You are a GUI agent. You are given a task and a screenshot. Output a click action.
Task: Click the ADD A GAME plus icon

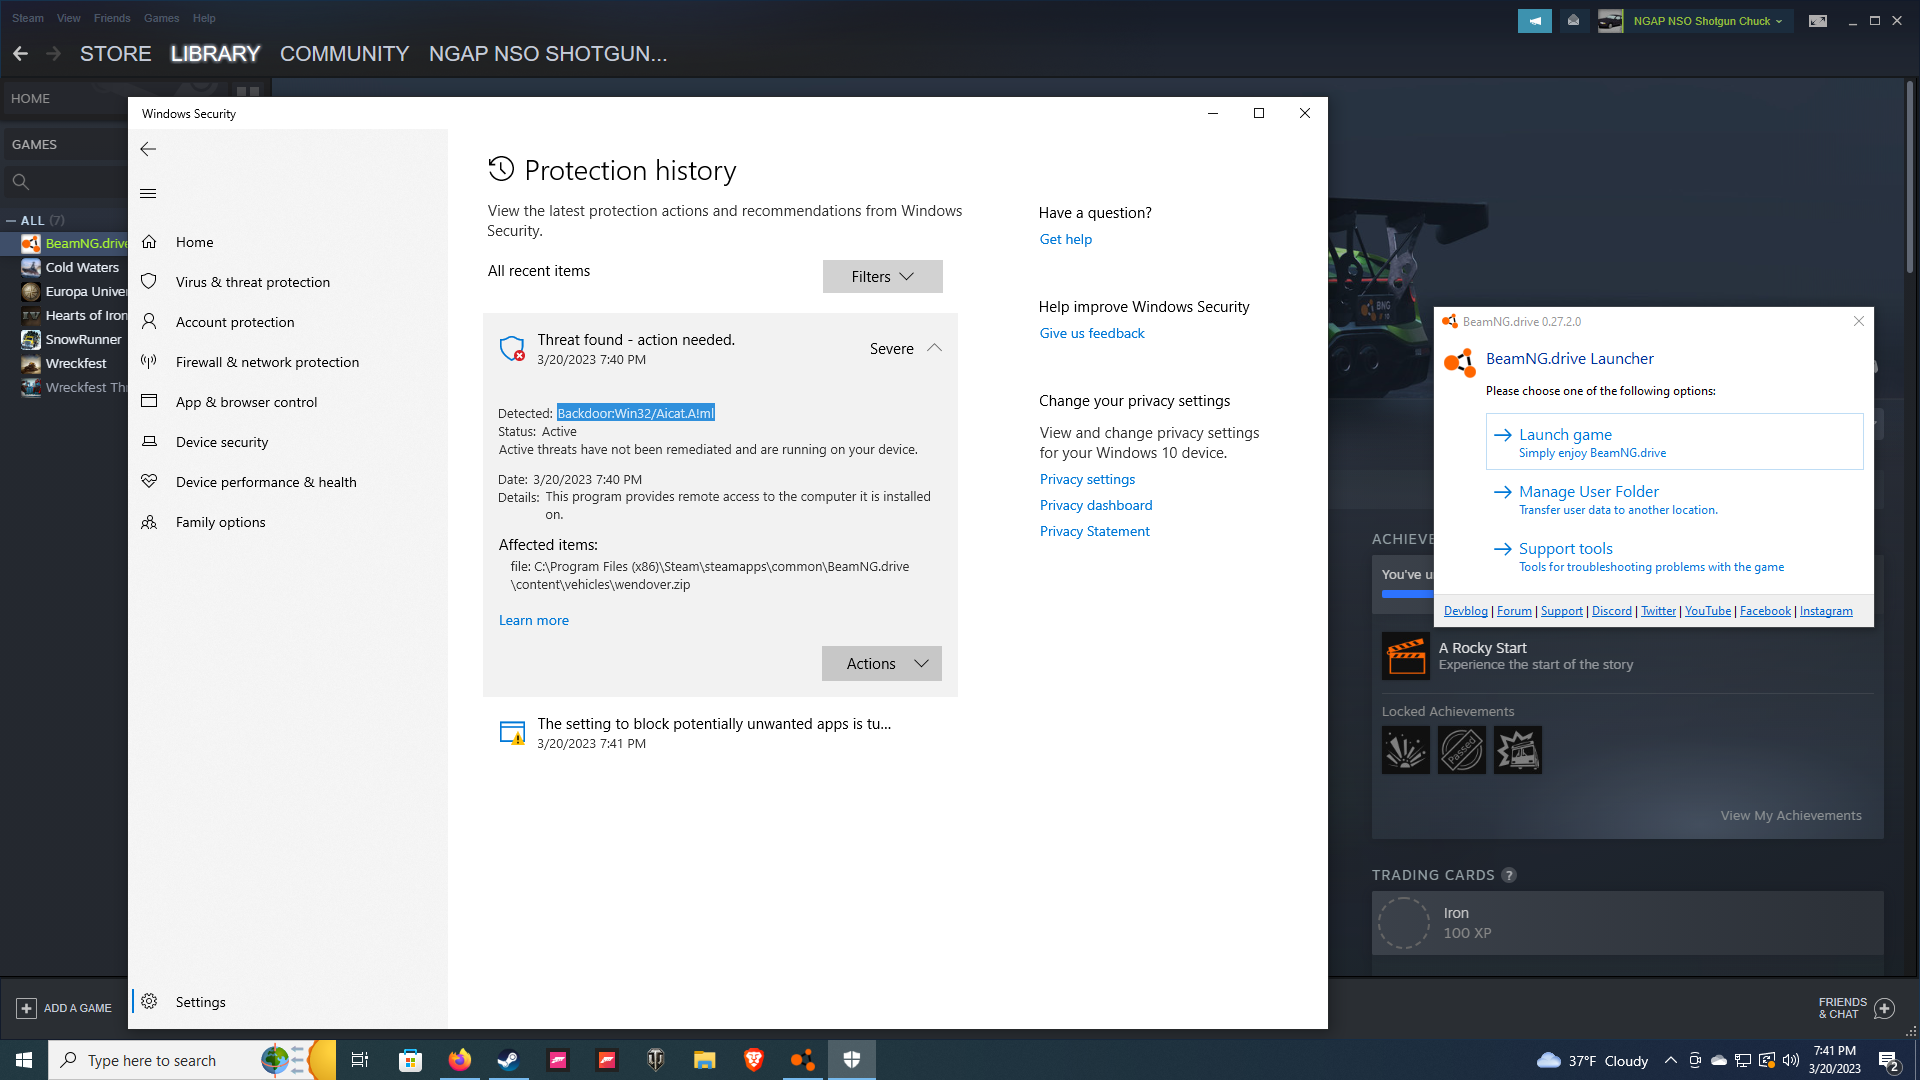pyautogui.click(x=27, y=1008)
